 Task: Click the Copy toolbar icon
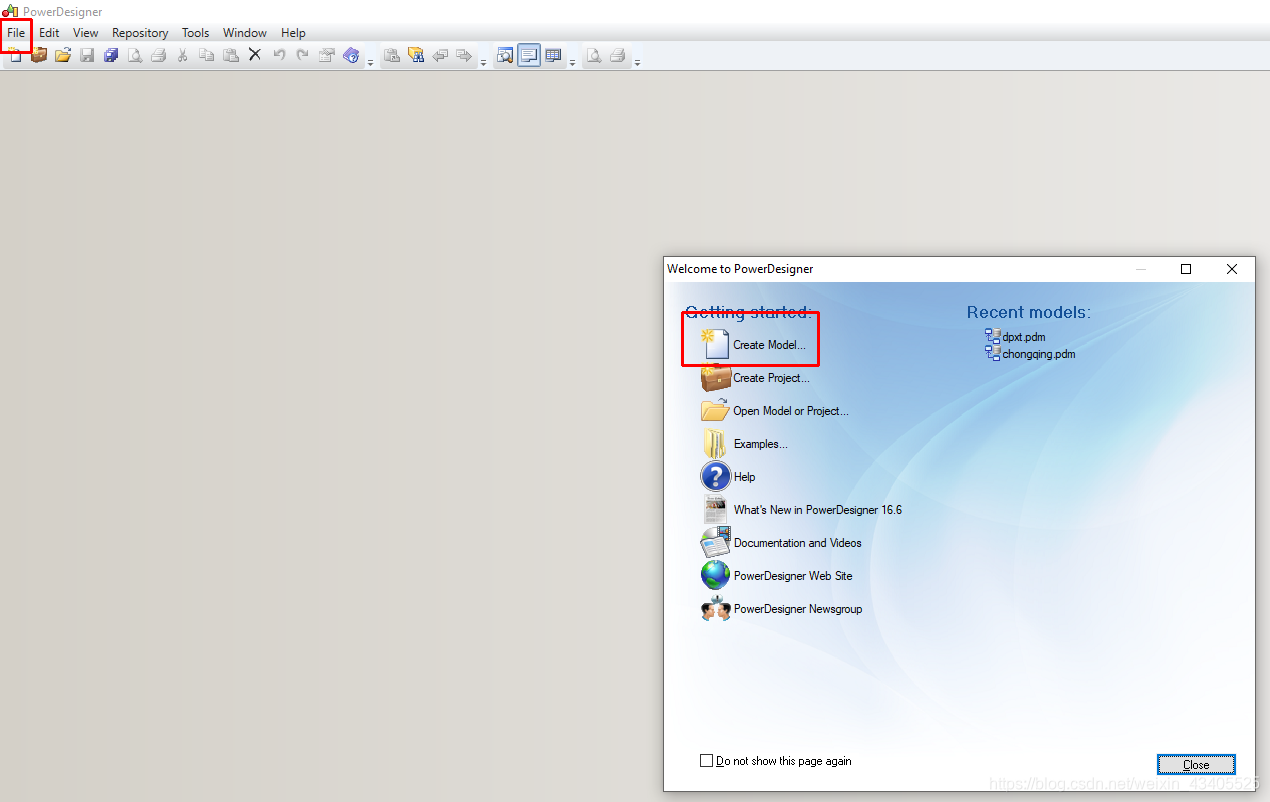[207, 55]
